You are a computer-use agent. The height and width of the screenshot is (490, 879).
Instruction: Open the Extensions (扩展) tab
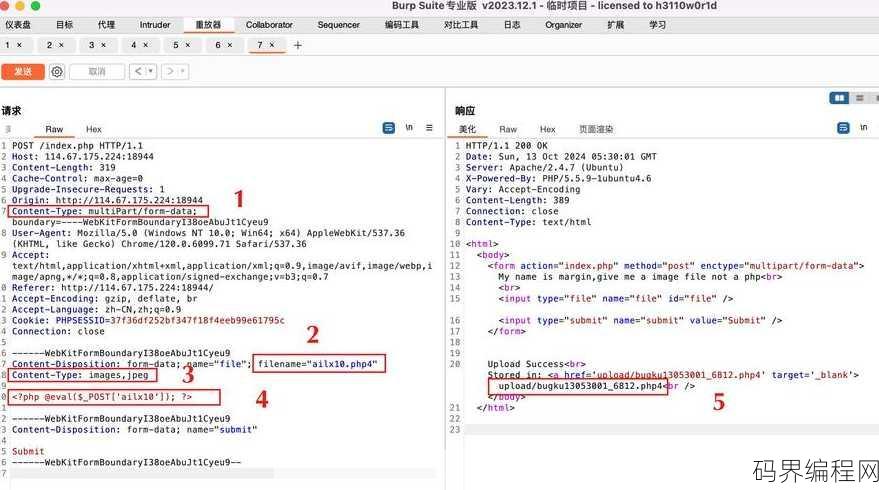tap(616, 25)
